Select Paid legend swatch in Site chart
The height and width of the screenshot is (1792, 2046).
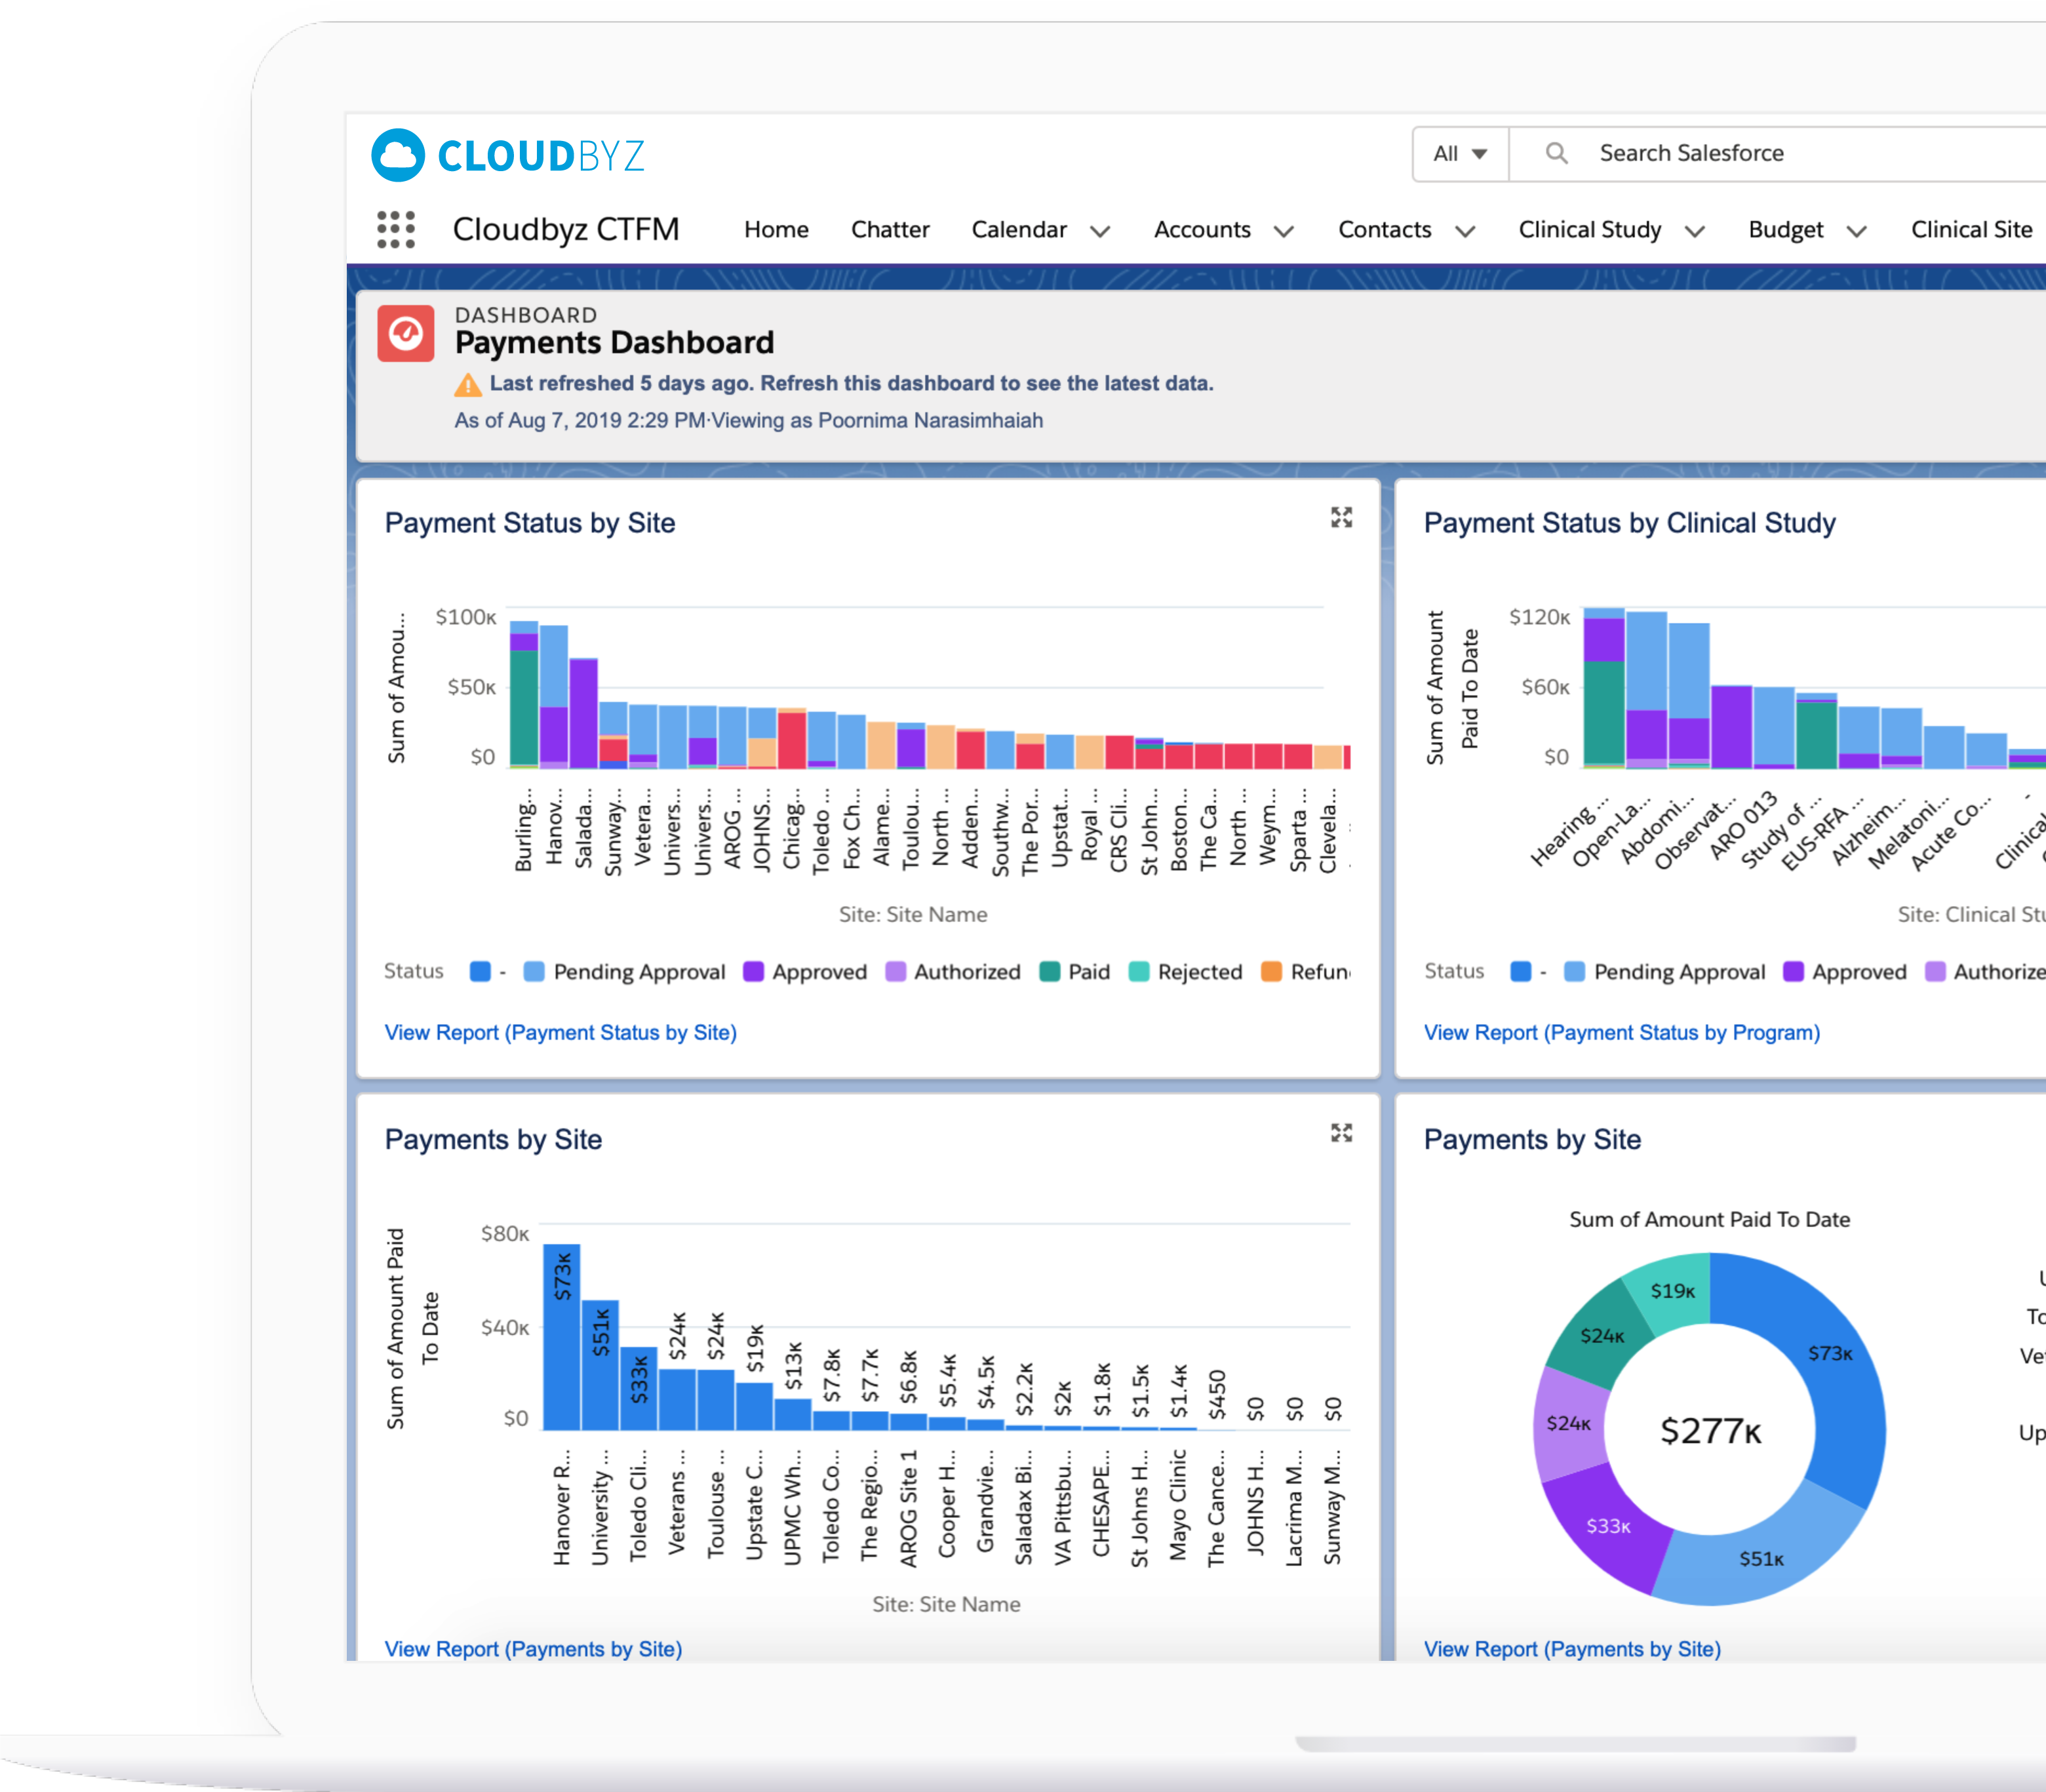point(1050,972)
